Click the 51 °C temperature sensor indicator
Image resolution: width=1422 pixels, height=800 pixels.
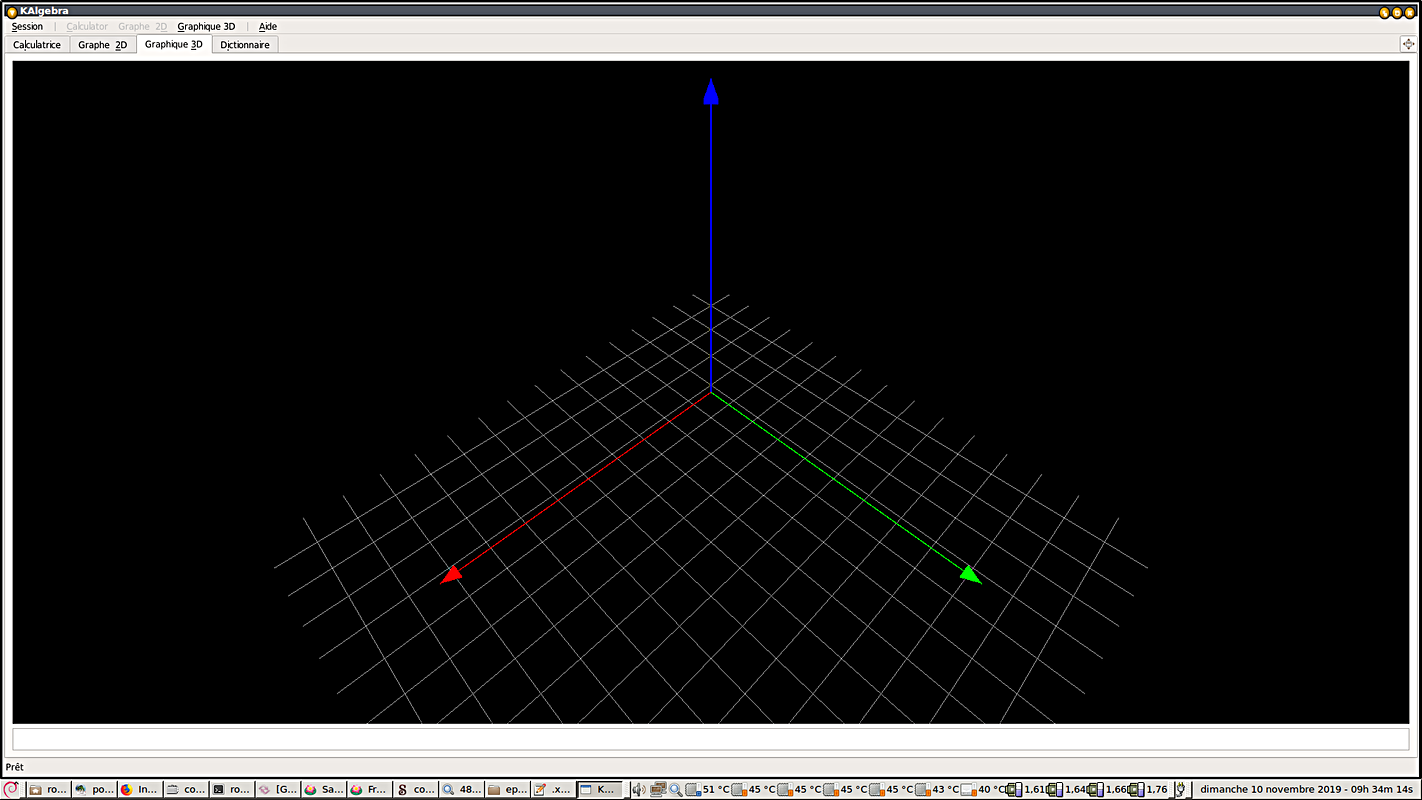(x=708, y=789)
